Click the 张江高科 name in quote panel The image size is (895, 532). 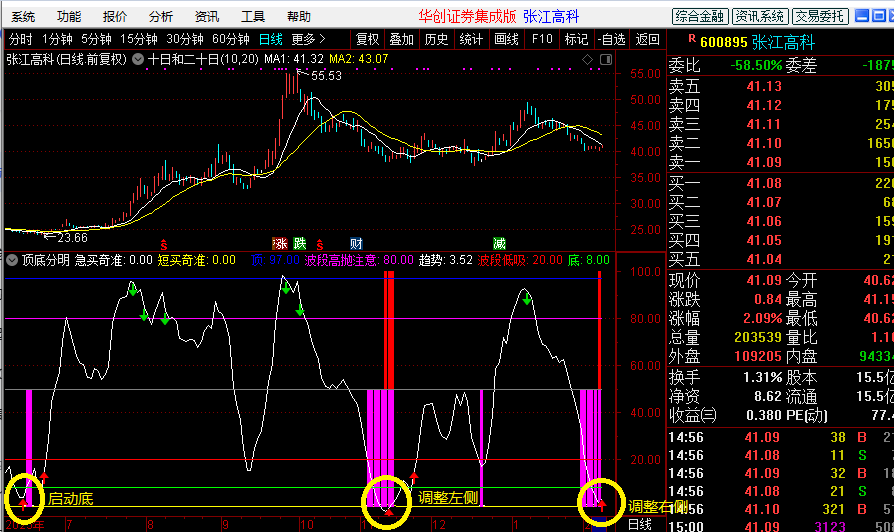[x=783, y=43]
